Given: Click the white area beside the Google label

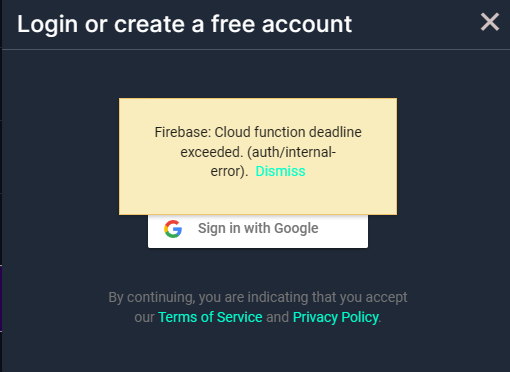Looking at the screenshot, I should pos(343,231).
